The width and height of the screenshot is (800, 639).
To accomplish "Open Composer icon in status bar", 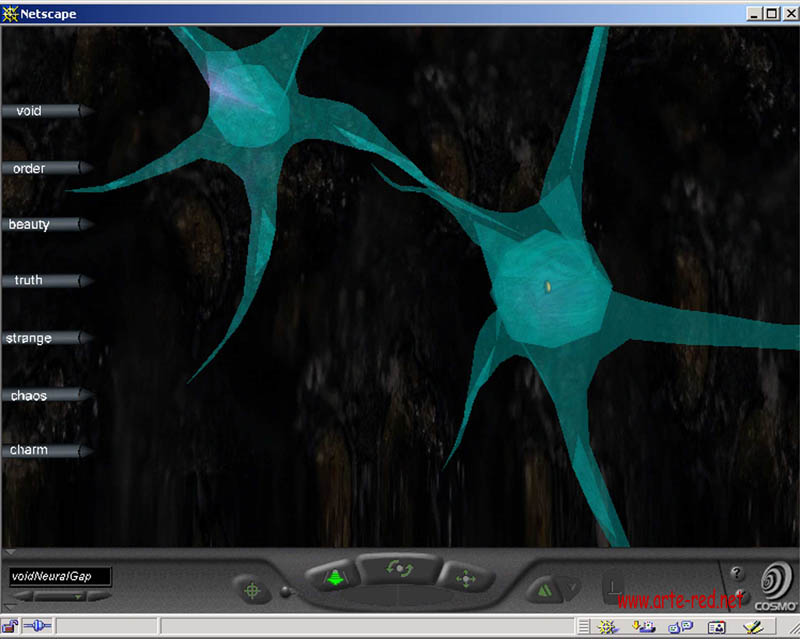I will [752, 627].
